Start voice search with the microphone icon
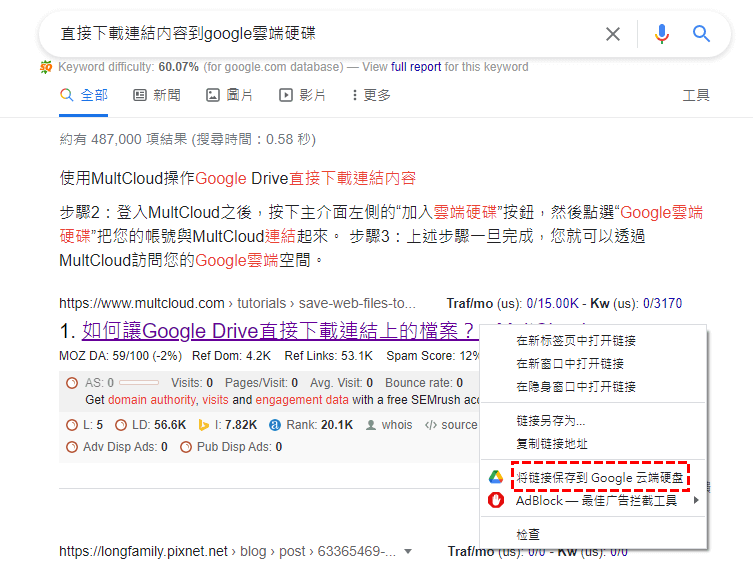The width and height of the screenshot is (753, 564). pos(662,34)
